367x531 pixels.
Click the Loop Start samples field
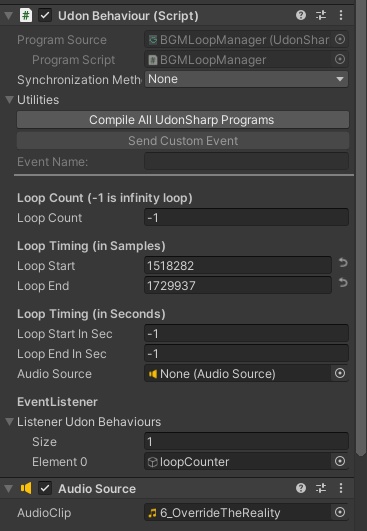(x=238, y=266)
